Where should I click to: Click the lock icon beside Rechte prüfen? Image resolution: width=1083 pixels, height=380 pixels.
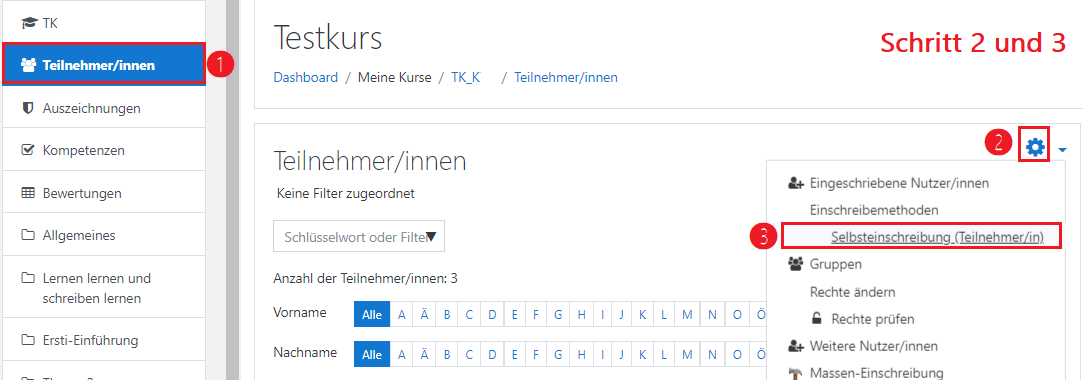click(x=816, y=319)
